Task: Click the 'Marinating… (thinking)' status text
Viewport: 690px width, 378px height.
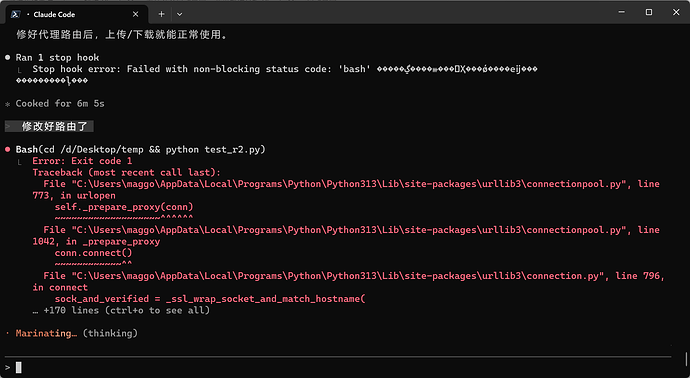Action: [77, 333]
